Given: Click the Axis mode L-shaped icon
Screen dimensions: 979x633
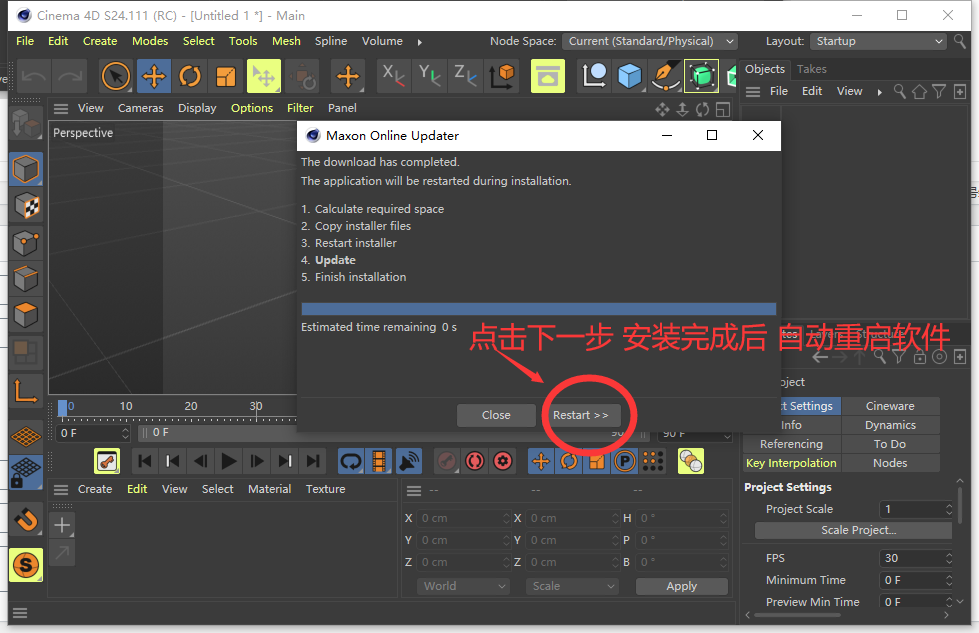Looking at the screenshot, I should point(26,392).
